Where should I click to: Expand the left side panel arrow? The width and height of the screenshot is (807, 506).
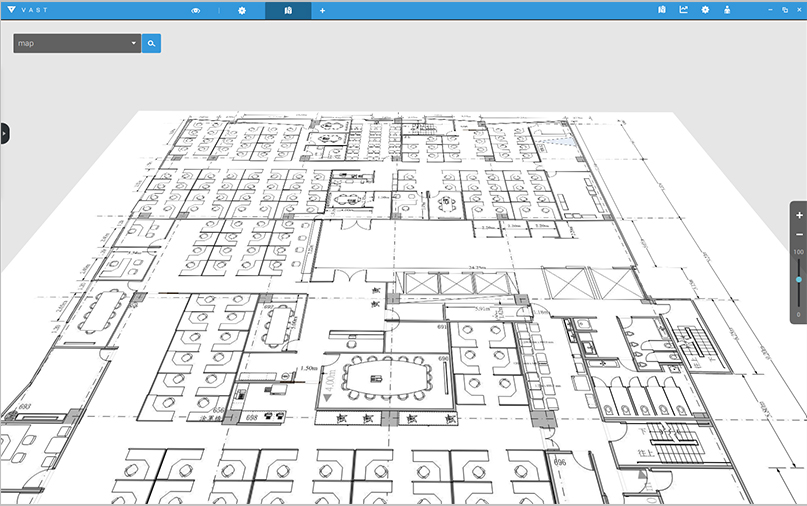(4, 132)
